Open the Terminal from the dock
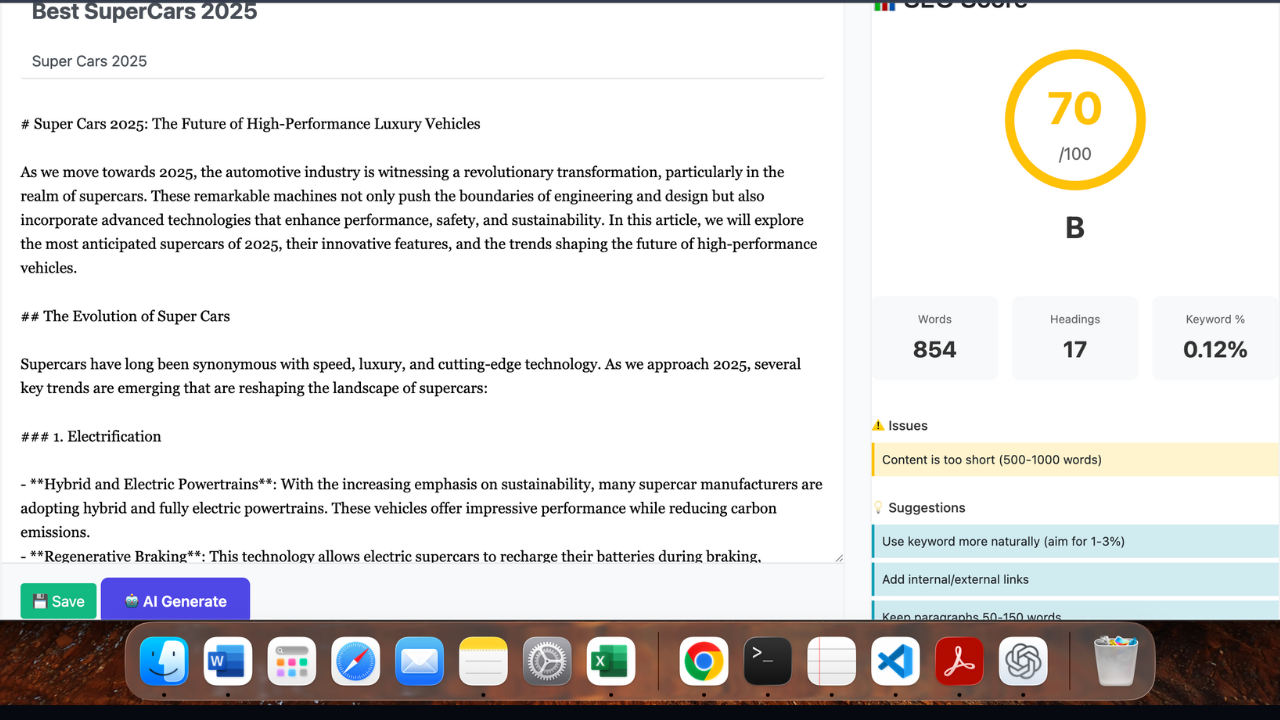Screen dimensions: 1280x720 [767, 661]
